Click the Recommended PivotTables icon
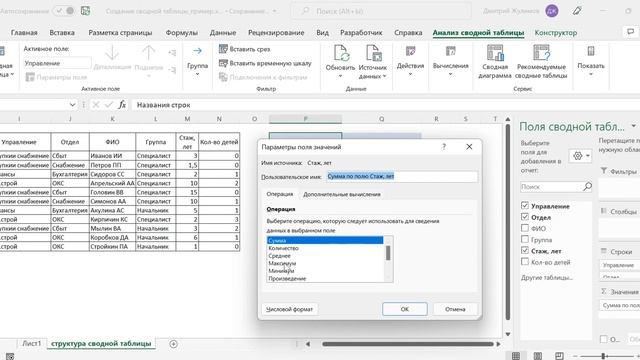Viewport: 640px width, 360px height. click(x=541, y=53)
